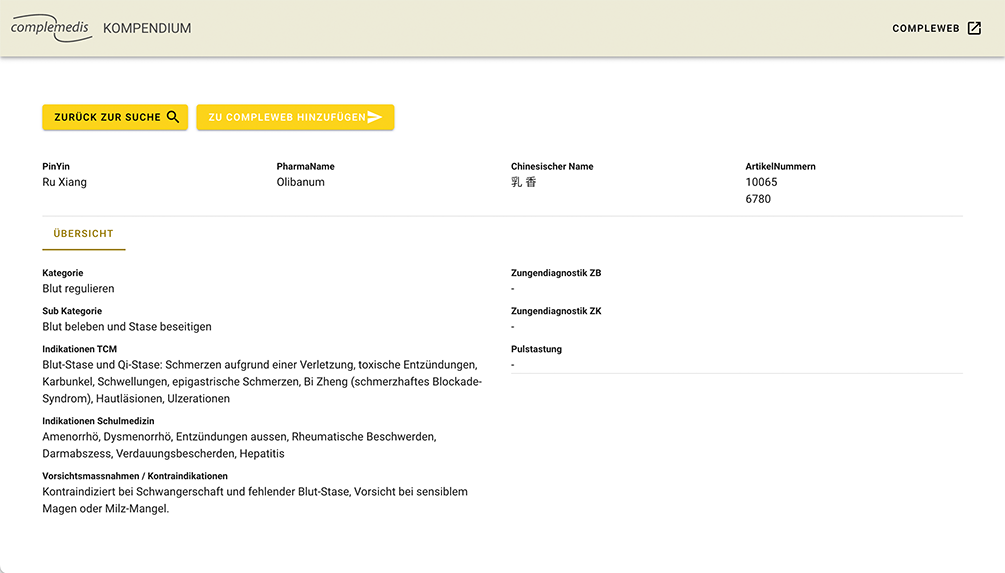Click the PharmaName value Olibanum

tap(300, 182)
